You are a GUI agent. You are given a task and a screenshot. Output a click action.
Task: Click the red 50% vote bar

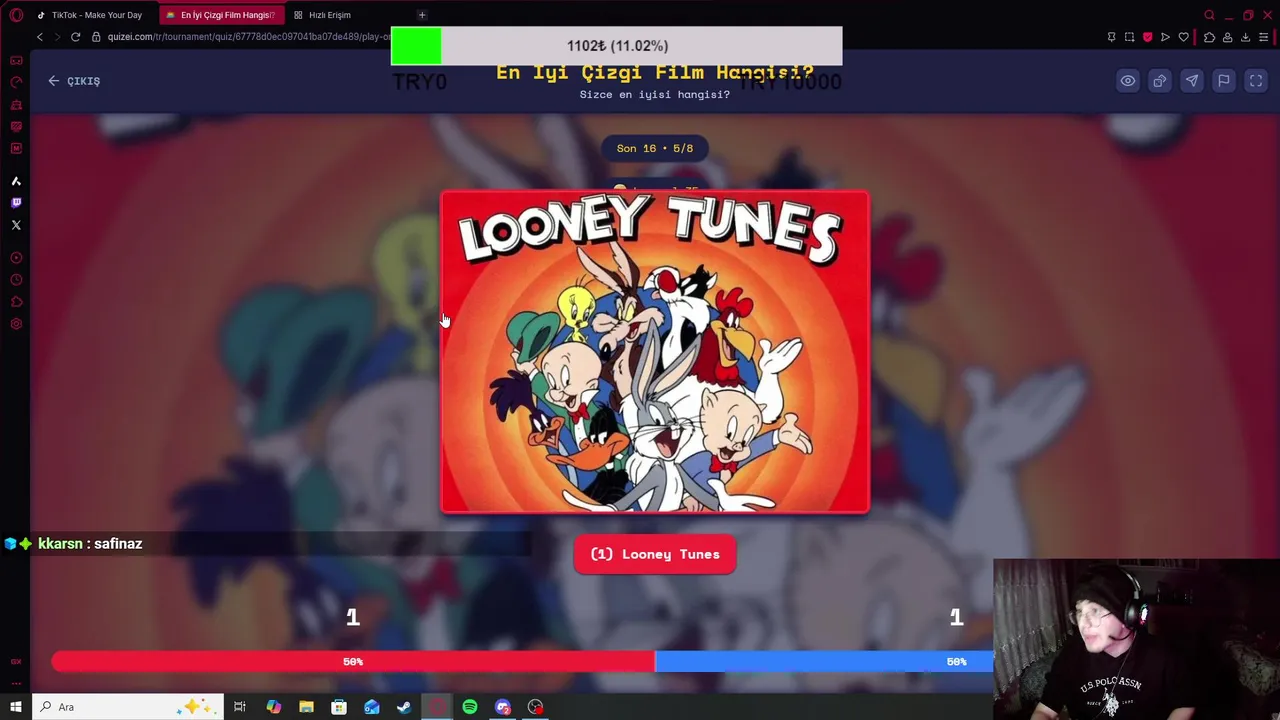[353, 662]
